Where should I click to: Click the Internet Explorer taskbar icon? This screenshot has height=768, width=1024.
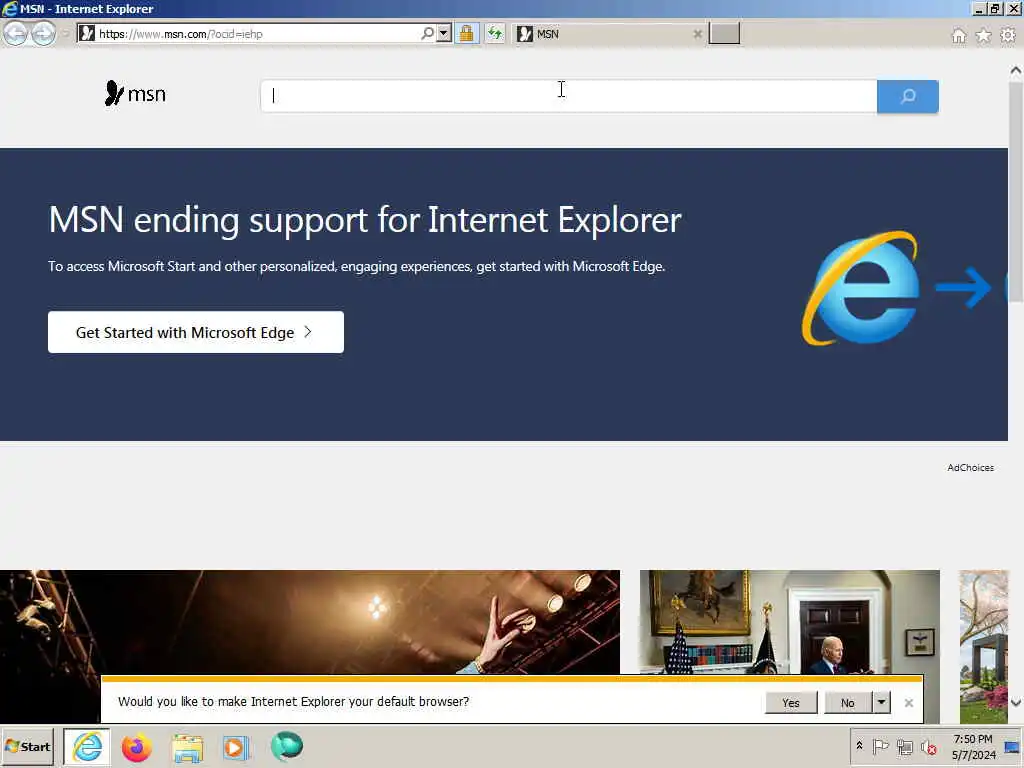(x=87, y=746)
